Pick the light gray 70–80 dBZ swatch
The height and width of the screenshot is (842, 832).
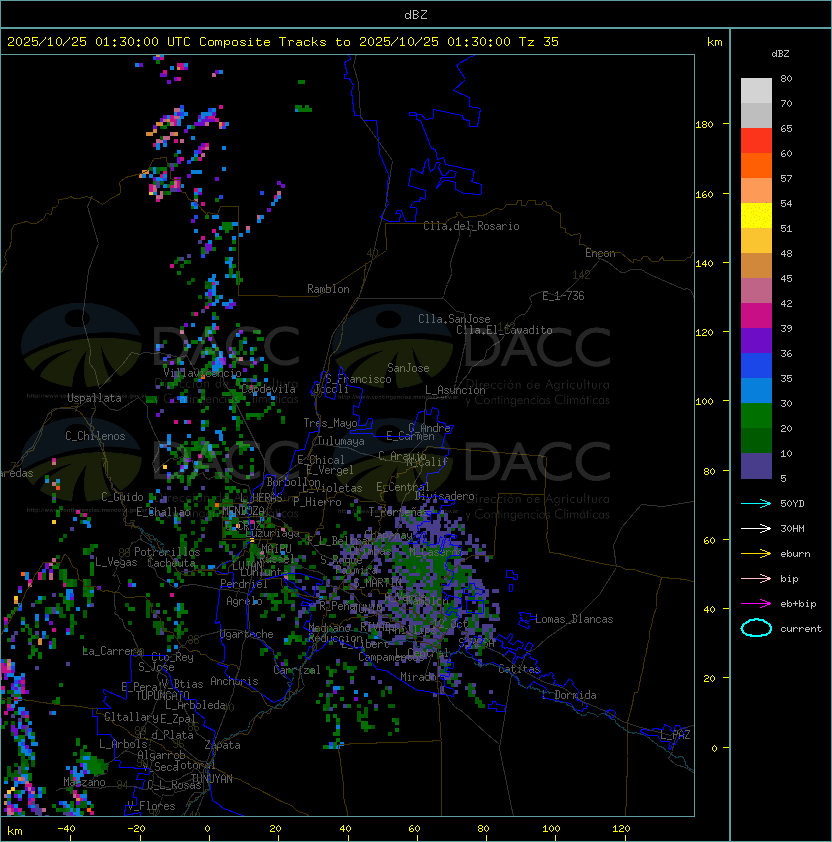pos(756,90)
